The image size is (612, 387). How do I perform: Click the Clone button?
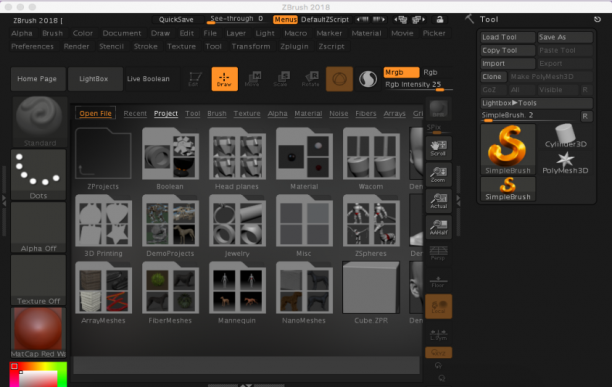(x=493, y=77)
